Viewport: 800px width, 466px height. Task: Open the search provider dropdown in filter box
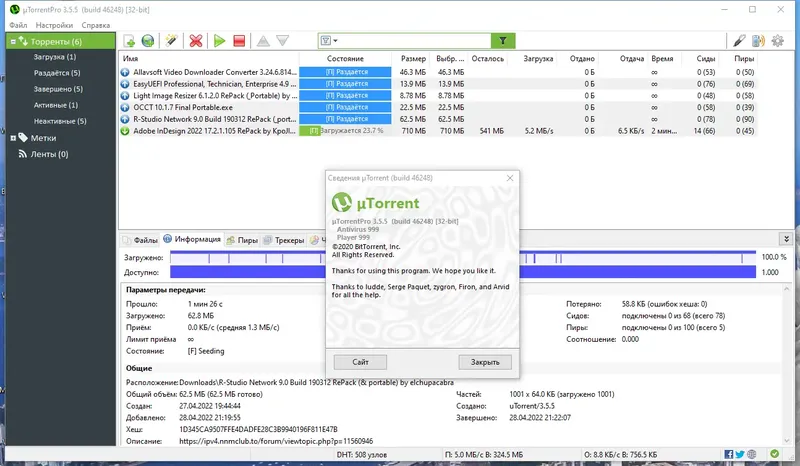pyautogui.click(x=329, y=41)
